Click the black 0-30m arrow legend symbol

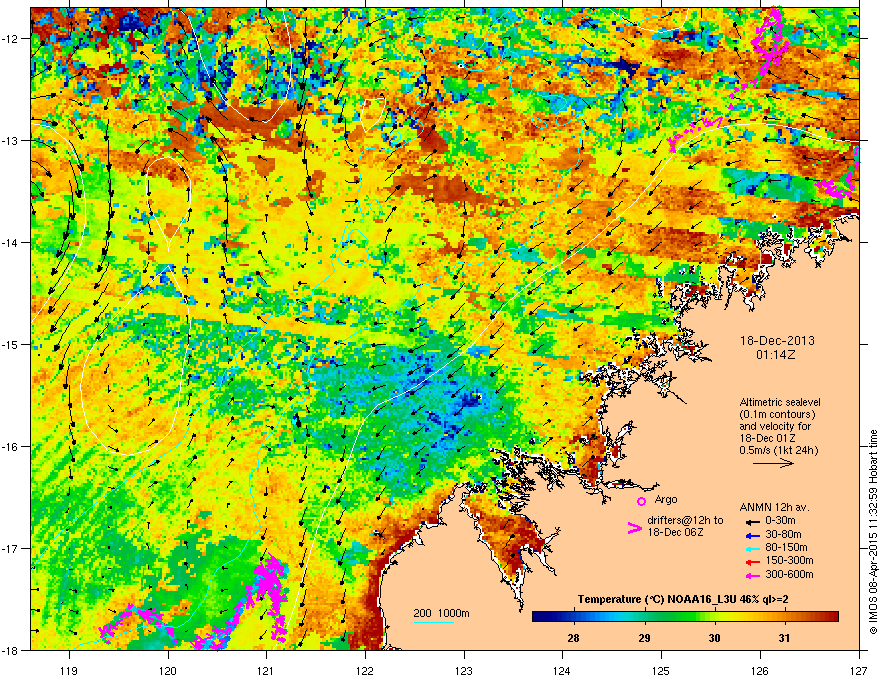tap(752, 521)
